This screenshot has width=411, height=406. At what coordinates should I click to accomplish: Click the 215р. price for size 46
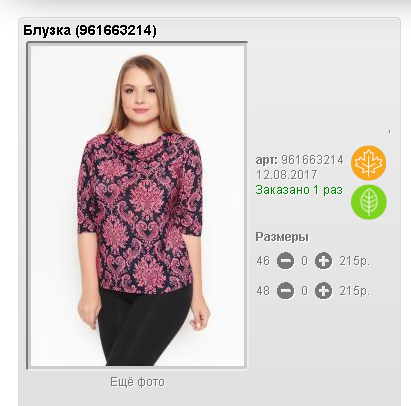(x=355, y=261)
